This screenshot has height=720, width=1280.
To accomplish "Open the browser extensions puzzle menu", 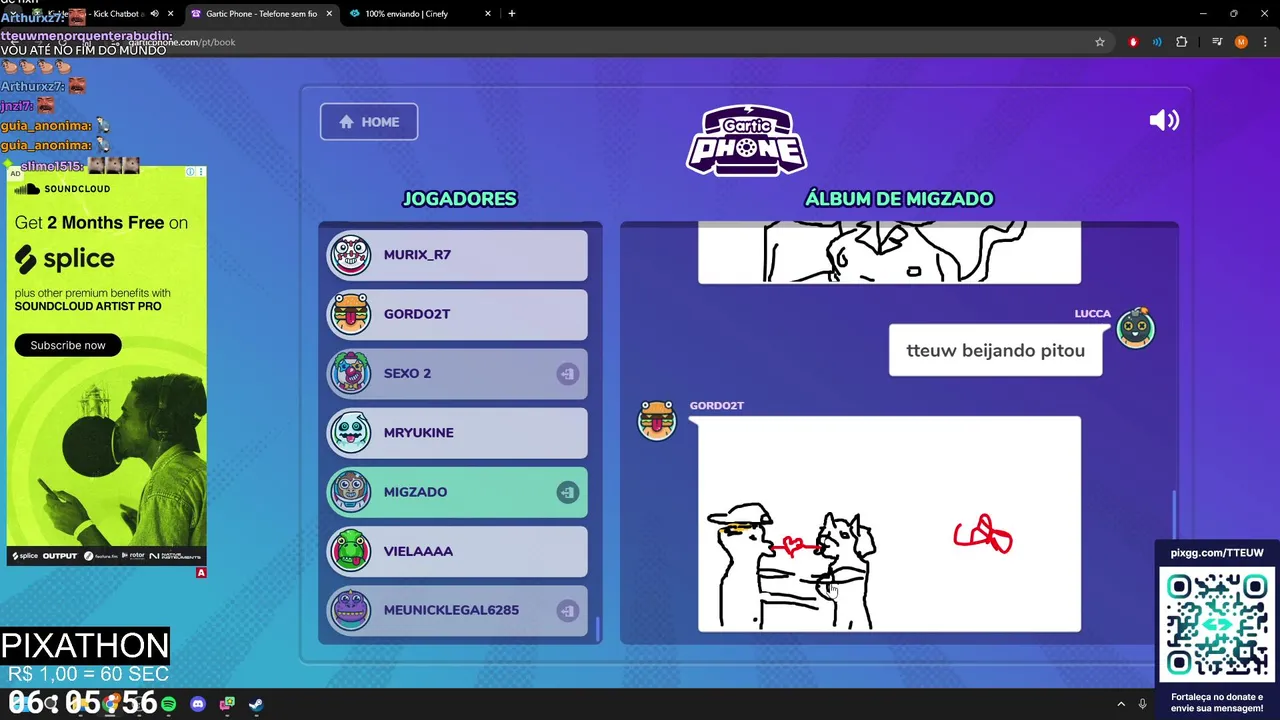I will coord(1182,42).
